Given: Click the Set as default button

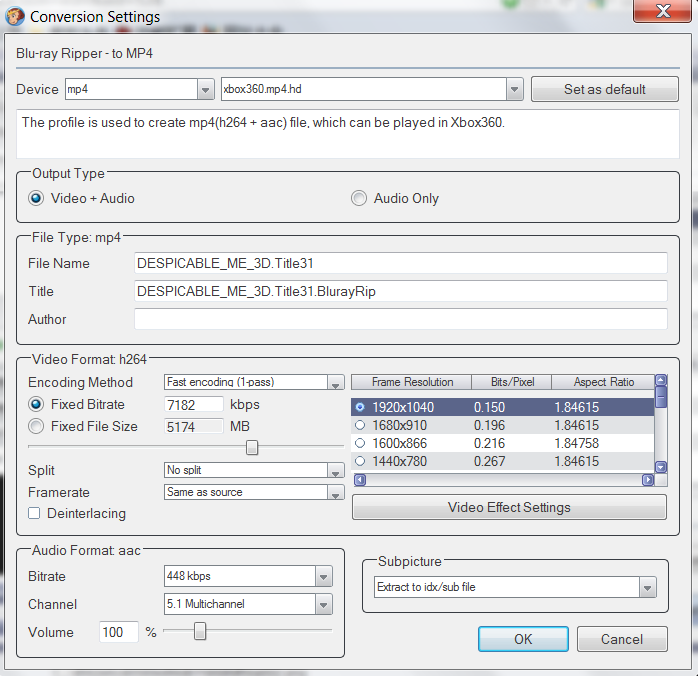Looking at the screenshot, I should 605,89.
